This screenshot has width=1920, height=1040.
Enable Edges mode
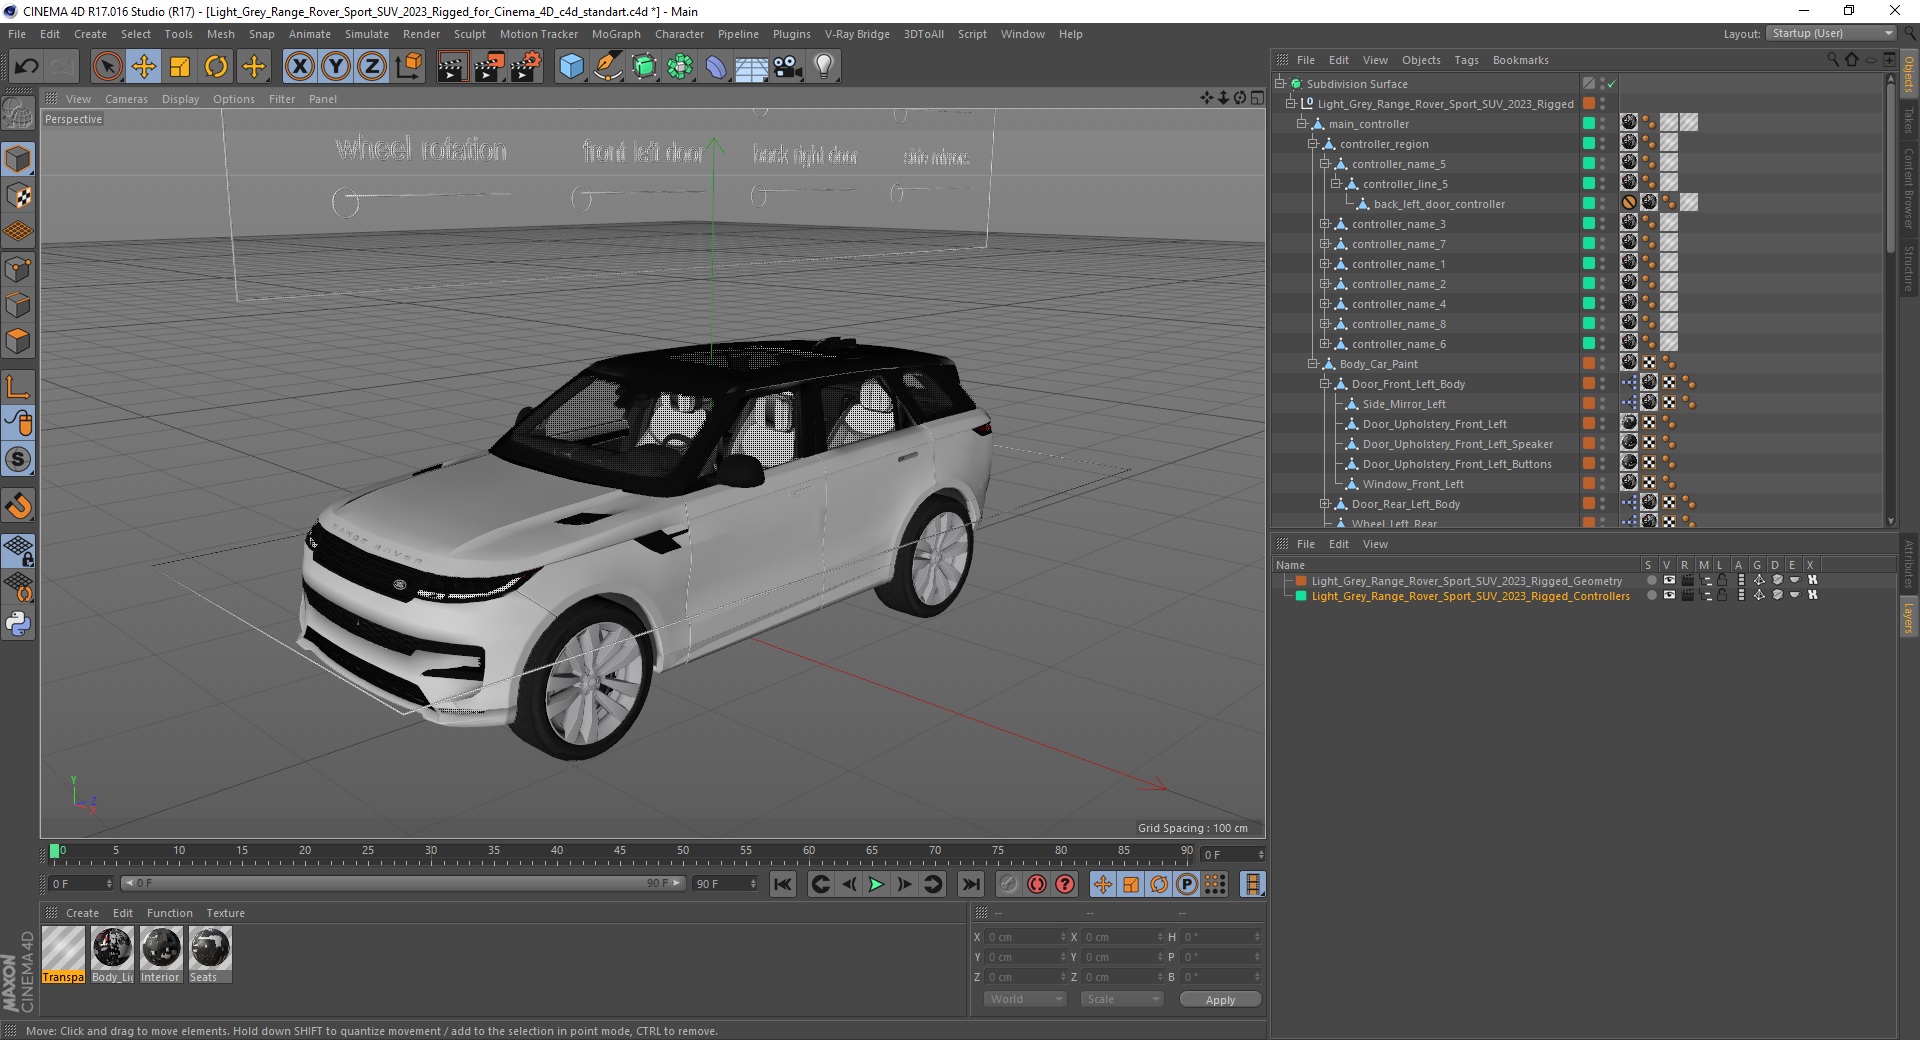[x=18, y=304]
